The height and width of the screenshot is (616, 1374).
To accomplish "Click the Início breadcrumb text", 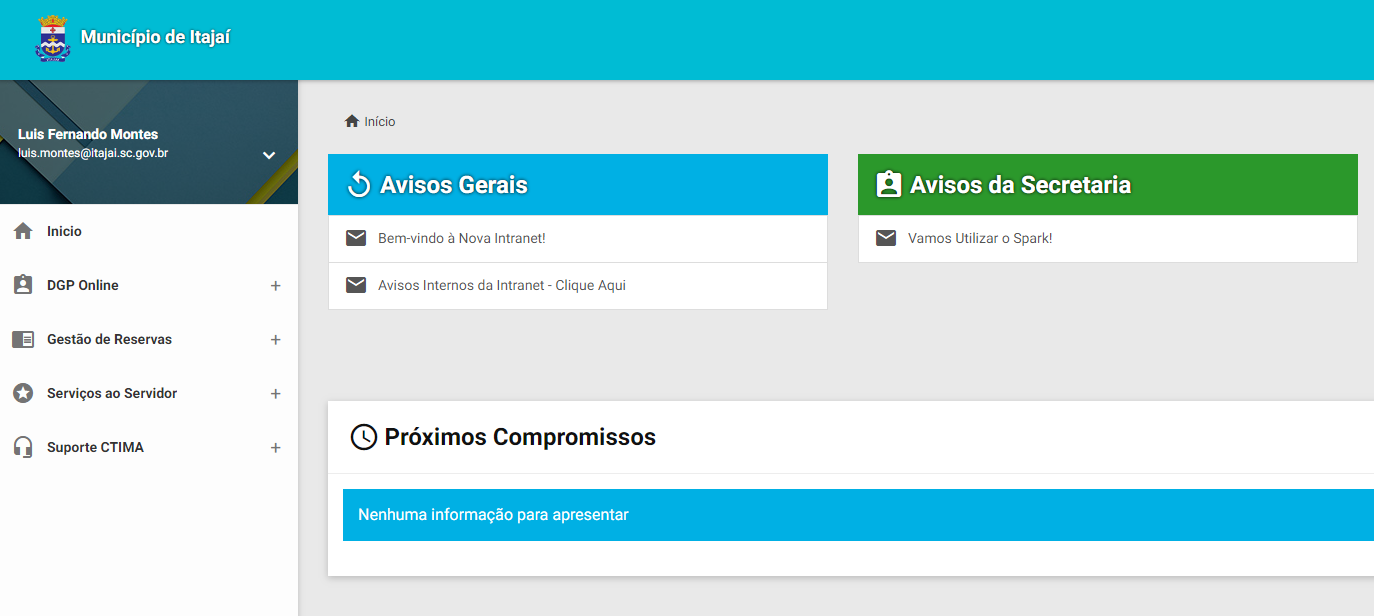I will point(380,122).
